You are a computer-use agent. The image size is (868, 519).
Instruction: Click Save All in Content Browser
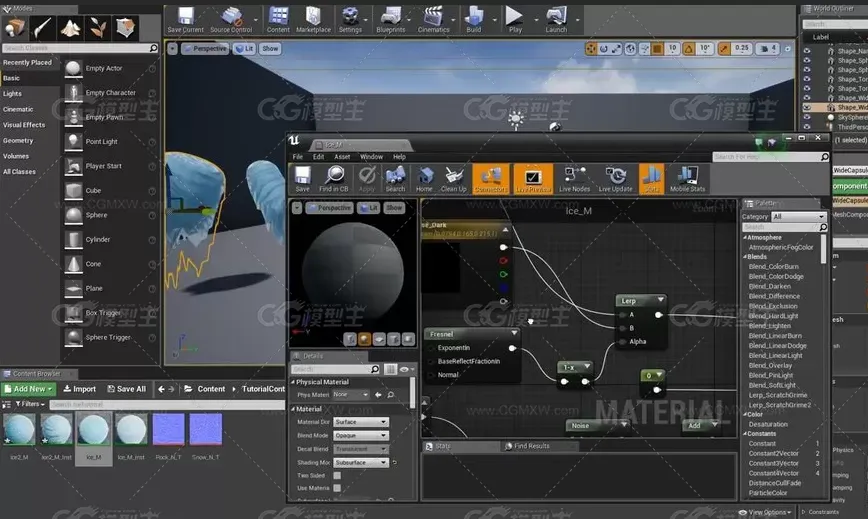point(127,389)
